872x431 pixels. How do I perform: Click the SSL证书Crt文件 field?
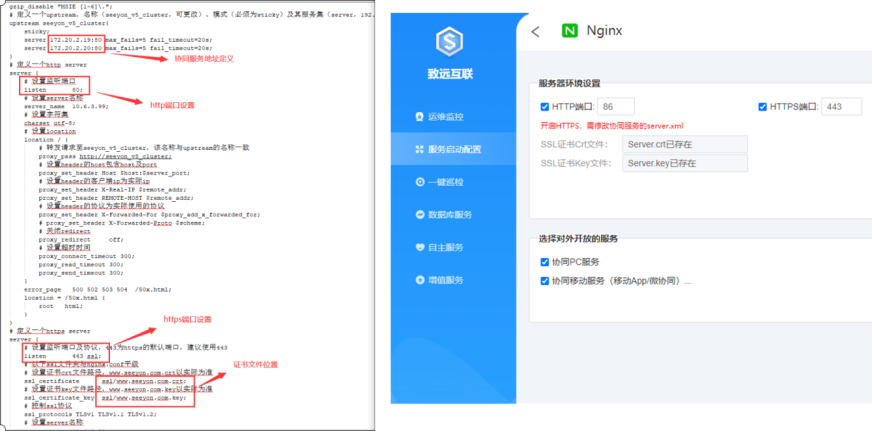pos(685,145)
